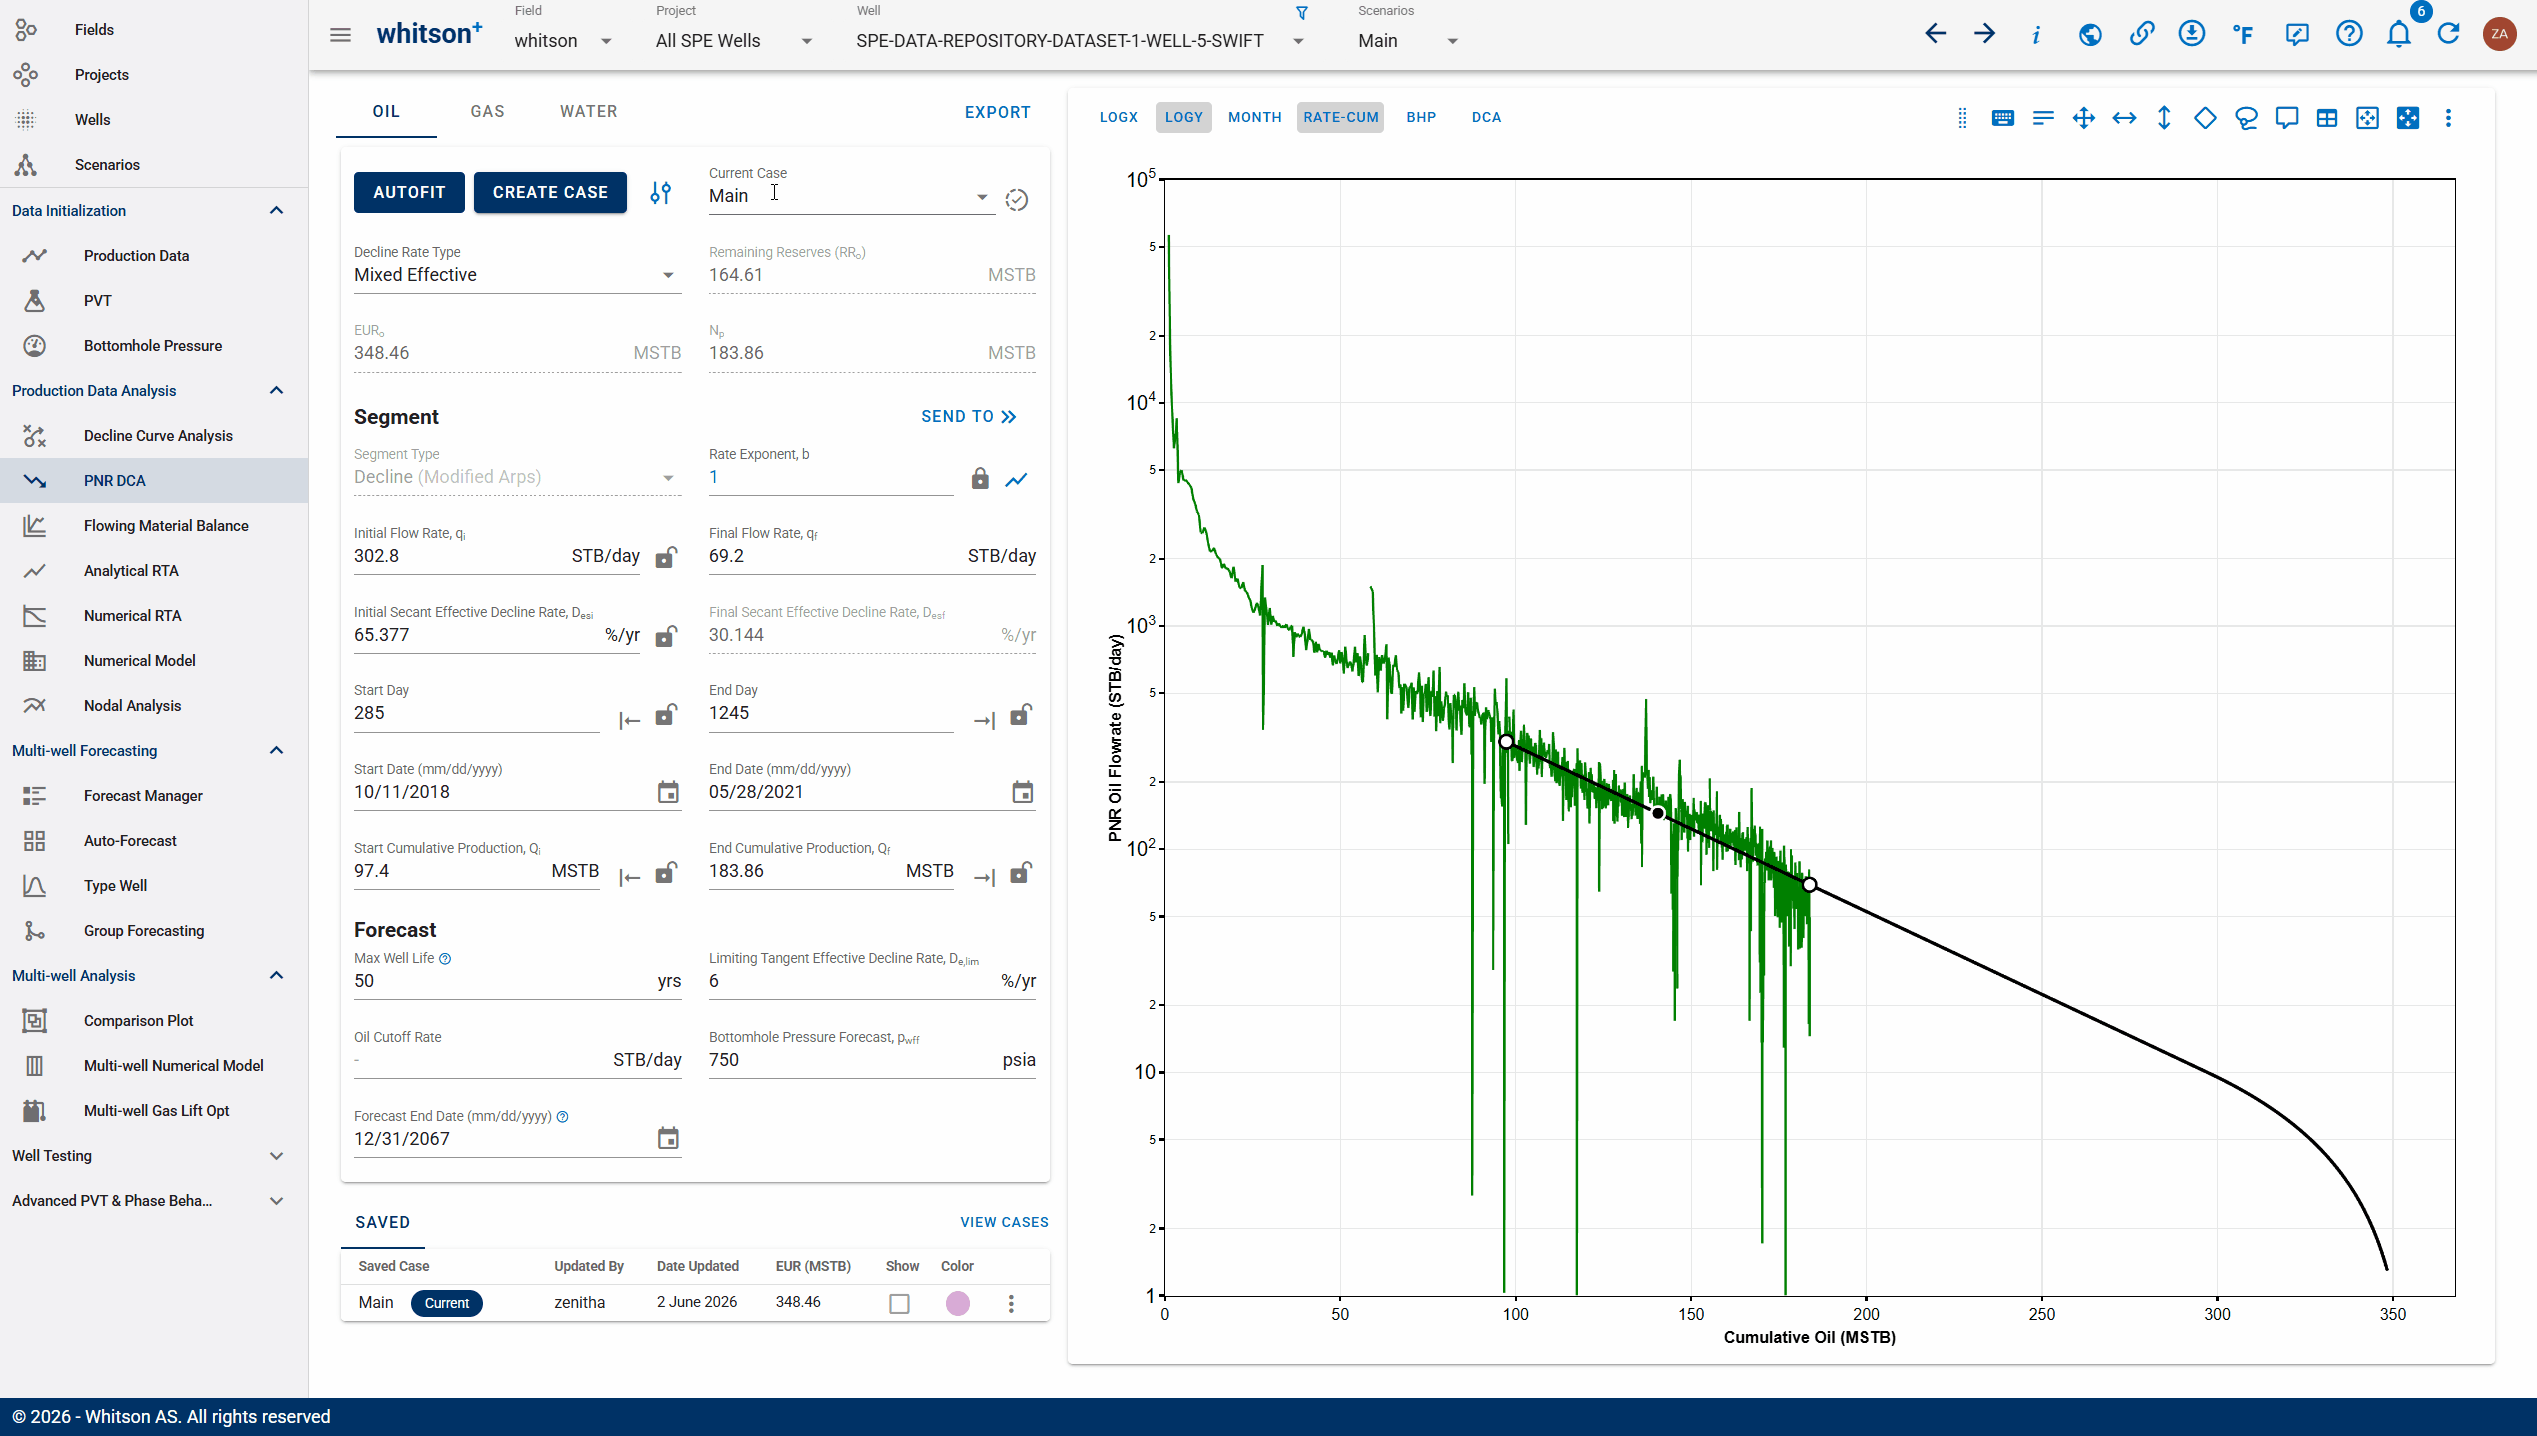Toggle the Show checkbox for Main case
The width and height of the screenshot is (2537, 1436).
click(x=899, y=1303)
